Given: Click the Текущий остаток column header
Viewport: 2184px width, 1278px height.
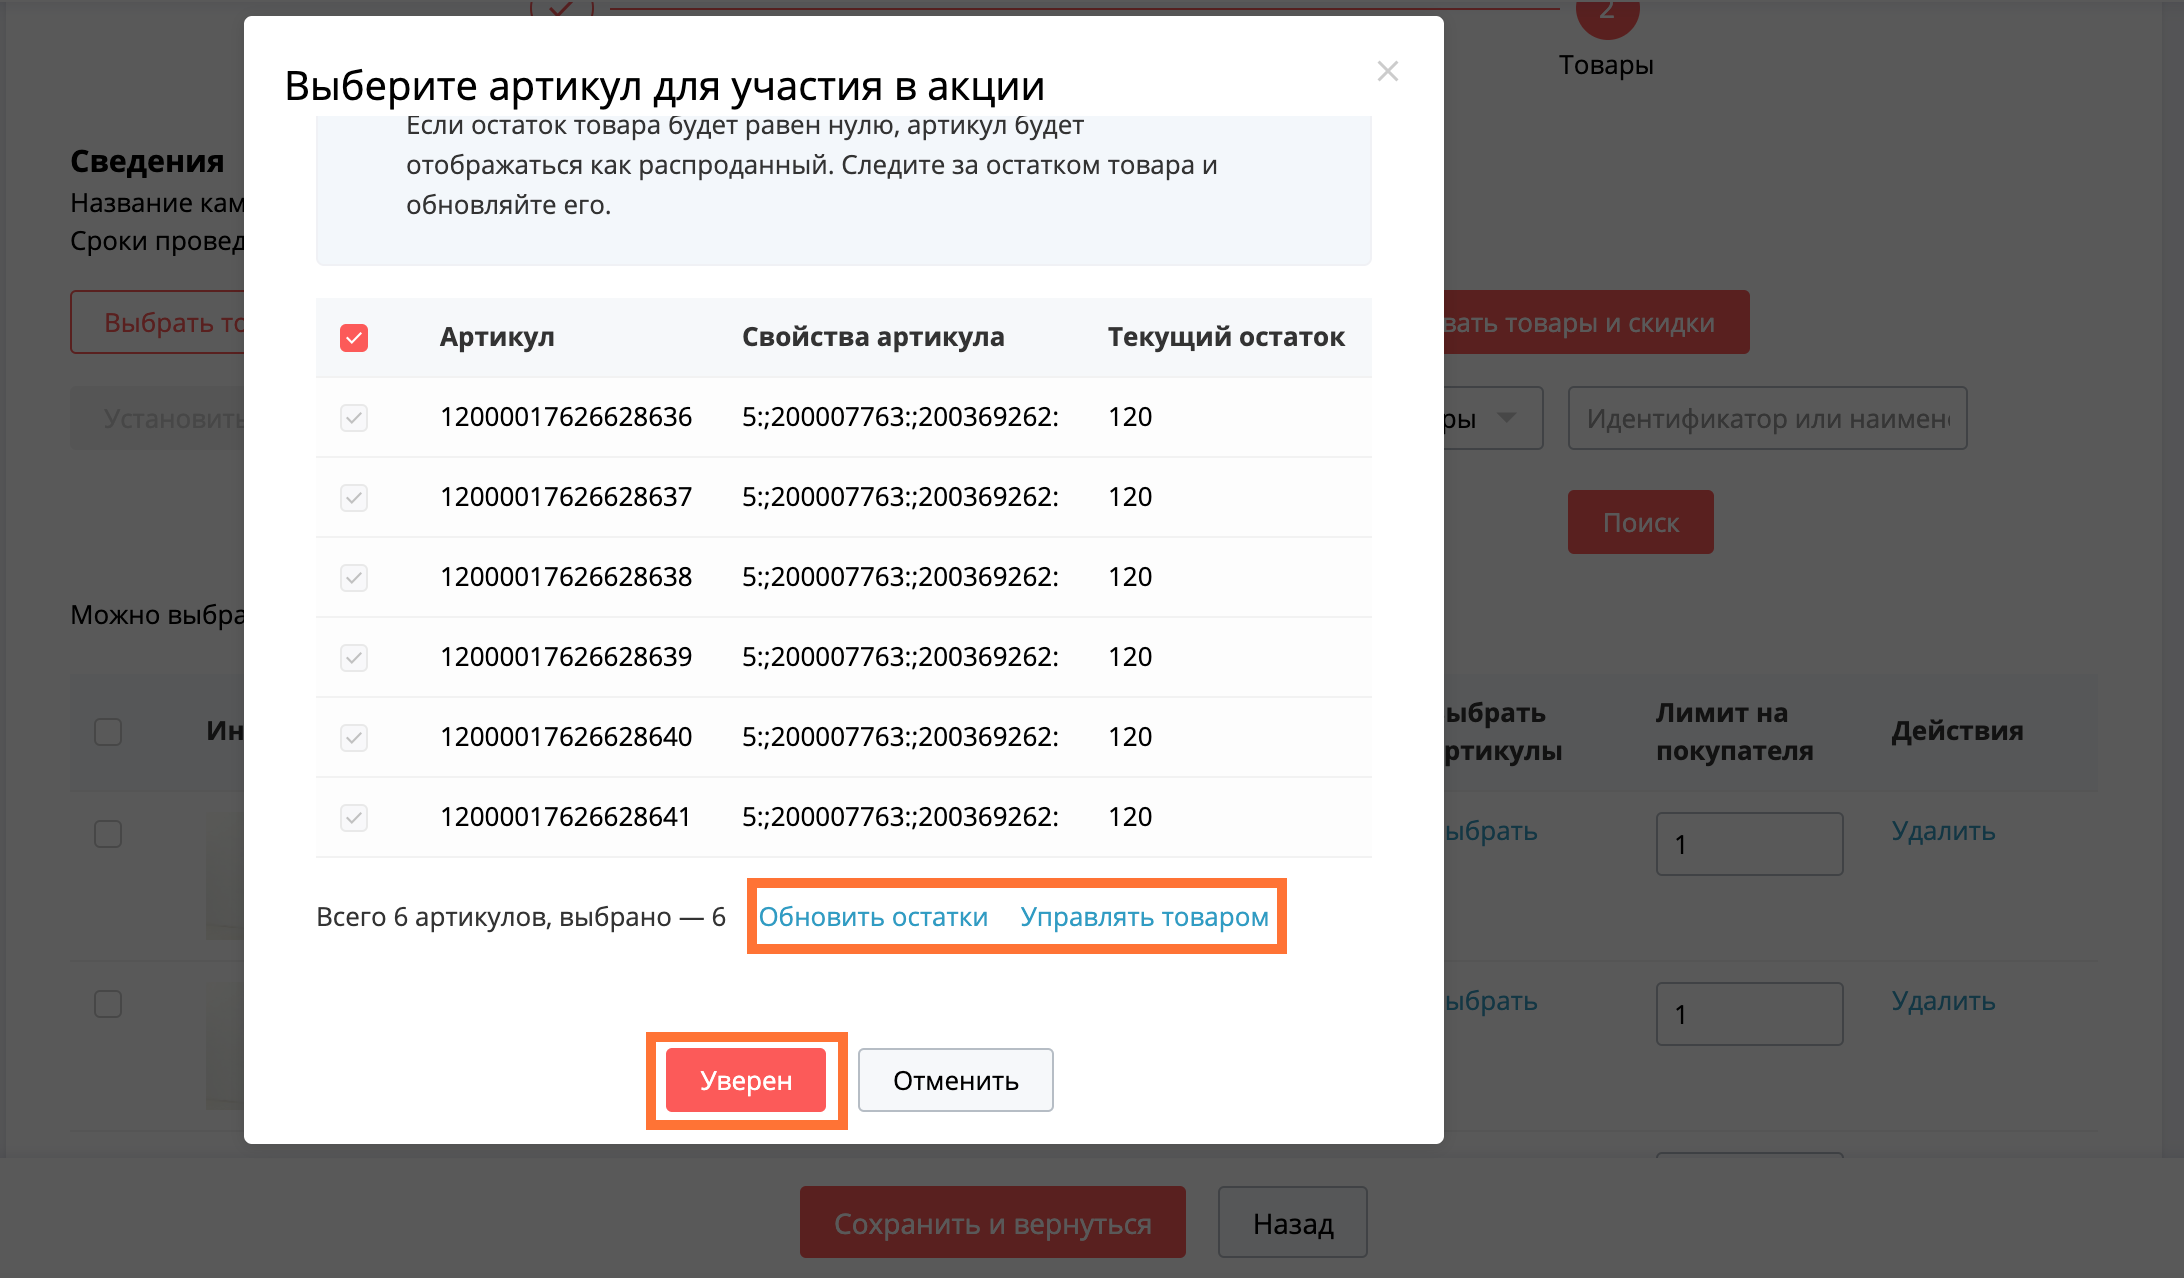Looking at the screenshot, I should [1226, 337].
